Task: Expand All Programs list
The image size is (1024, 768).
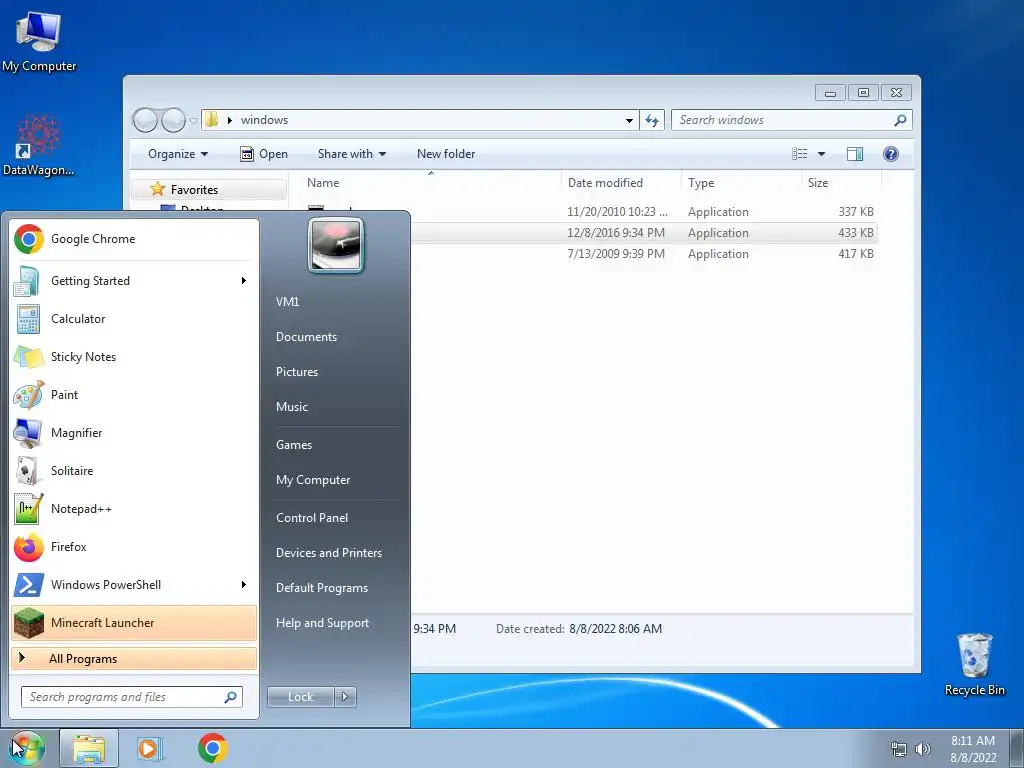Action: point(134,658)
